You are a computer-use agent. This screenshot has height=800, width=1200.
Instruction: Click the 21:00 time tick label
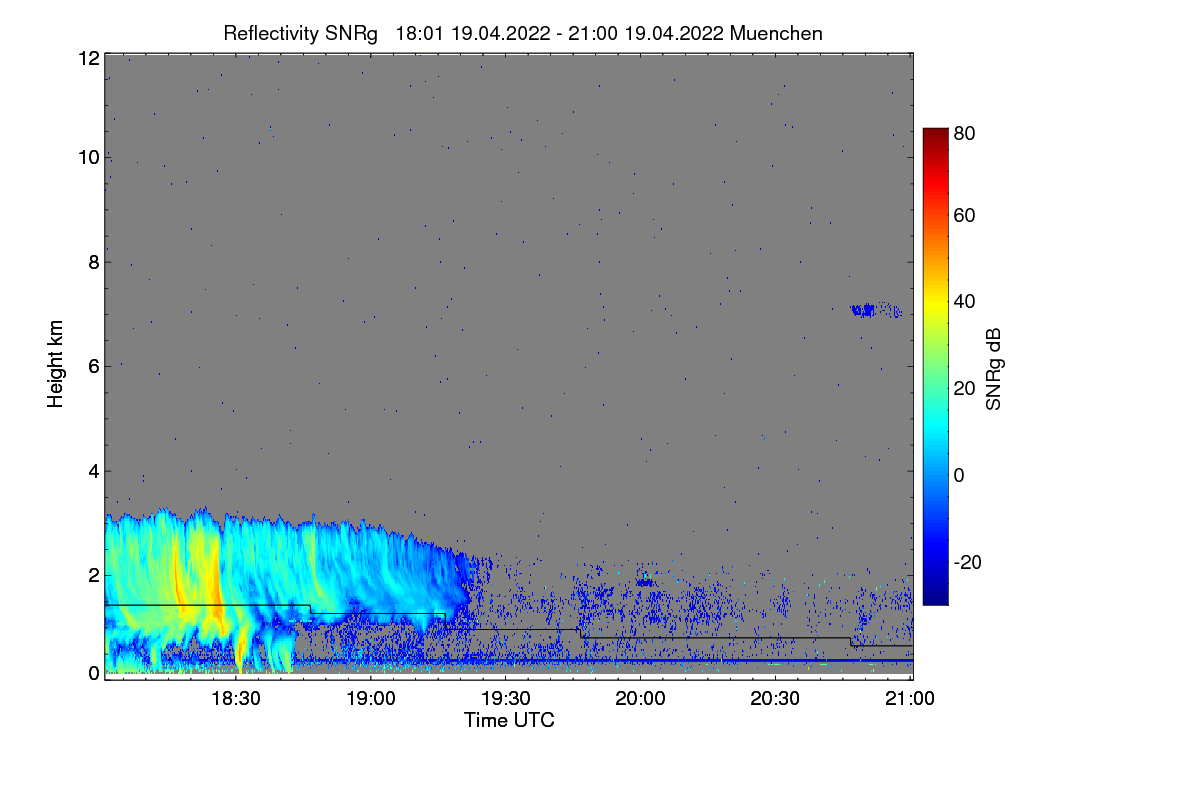(911, 700)
